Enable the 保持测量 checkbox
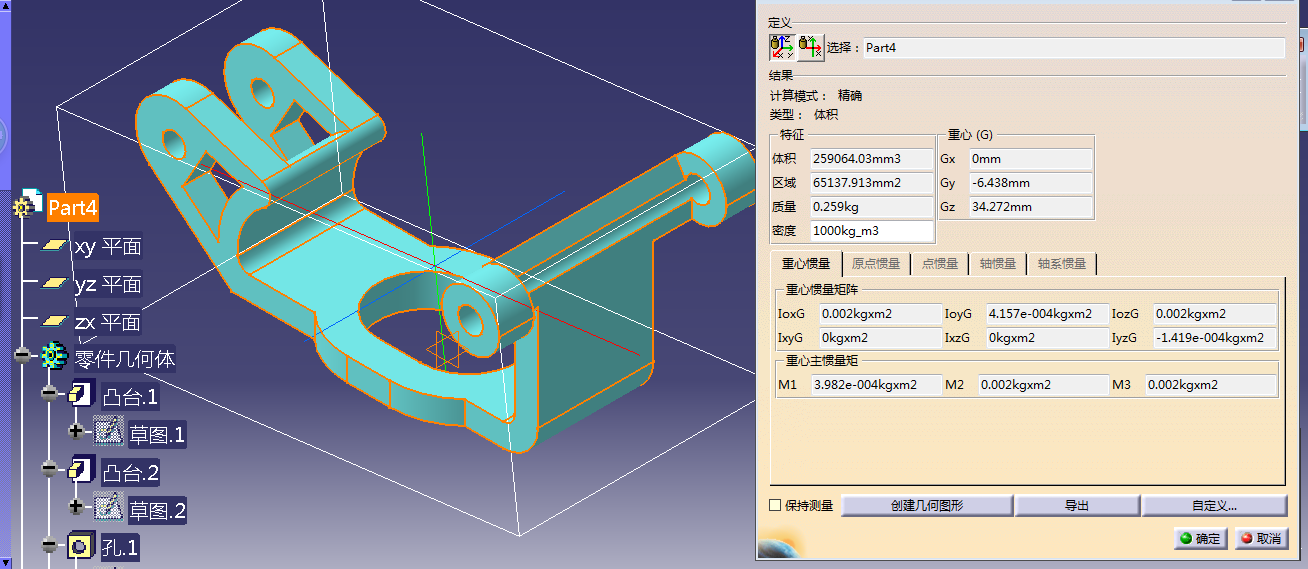Viewport: 1308px width, 569px height. pos(775,506)
